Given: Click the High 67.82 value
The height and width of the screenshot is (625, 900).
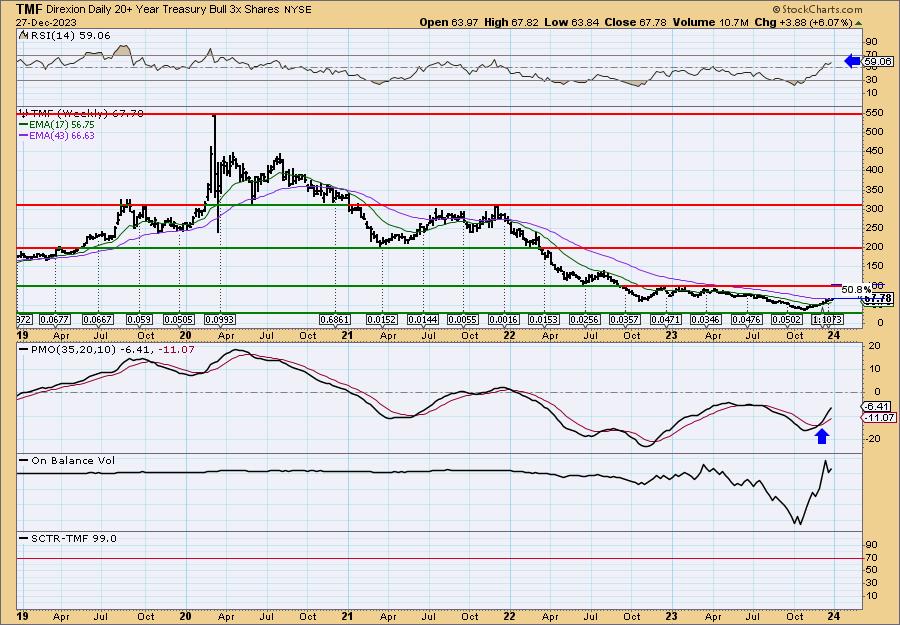Looking at the screenshot, I should point(511,22).
